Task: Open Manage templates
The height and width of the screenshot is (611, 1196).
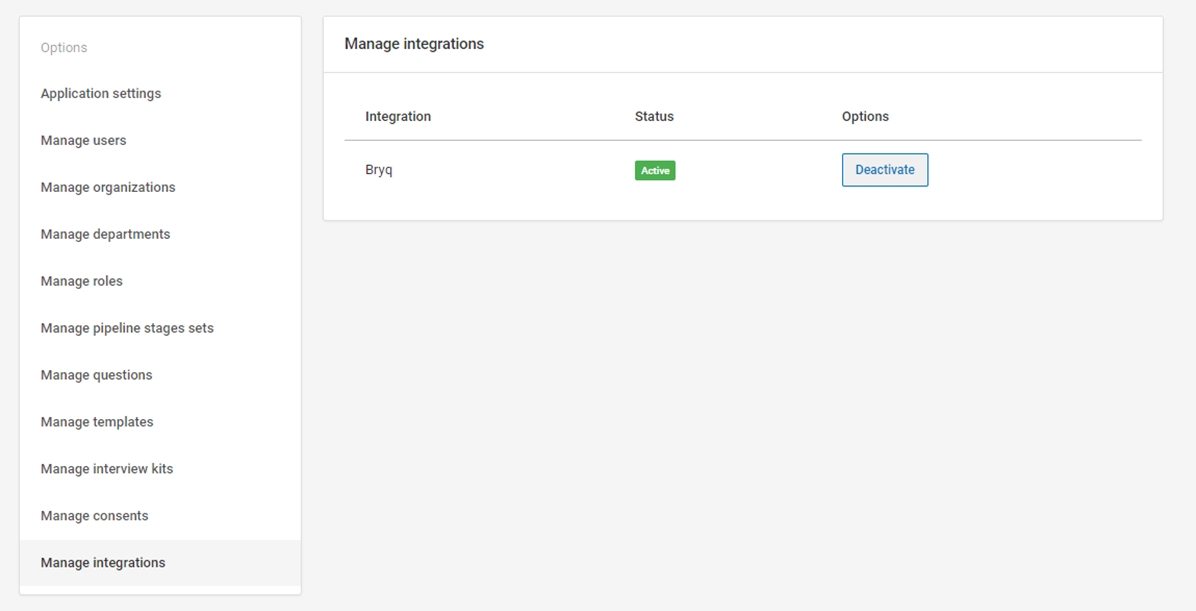Action: tap(97, 422)
